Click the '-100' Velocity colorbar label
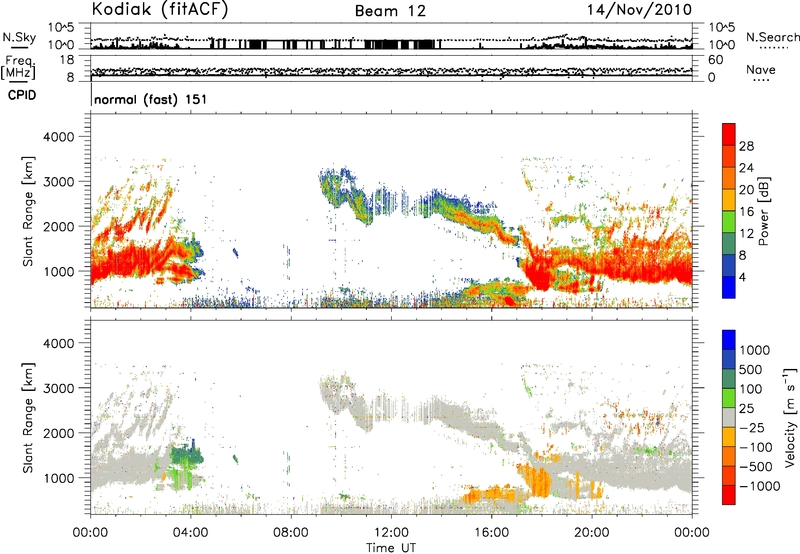Viewport: 800px width, 554px height. (x=756, y=447)
